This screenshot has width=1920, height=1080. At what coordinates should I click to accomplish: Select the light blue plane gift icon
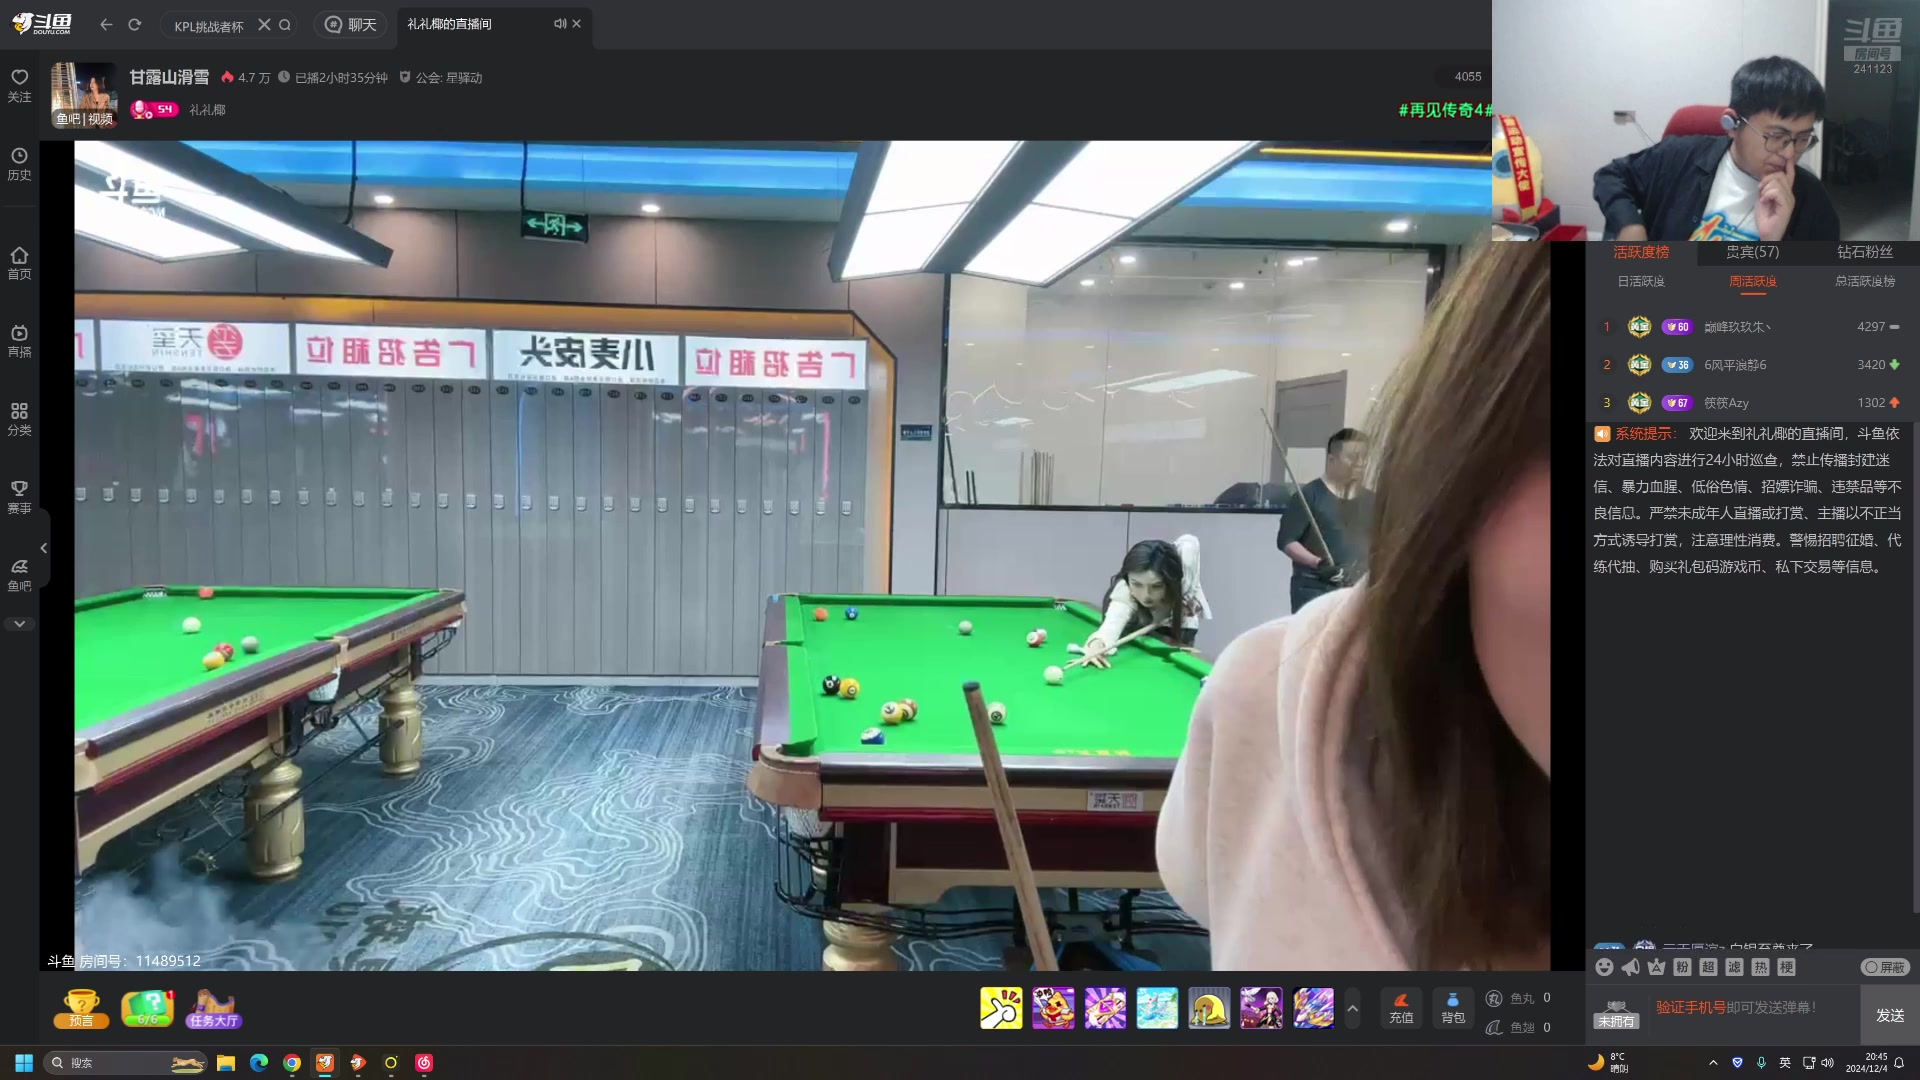click(1157, 1008)
